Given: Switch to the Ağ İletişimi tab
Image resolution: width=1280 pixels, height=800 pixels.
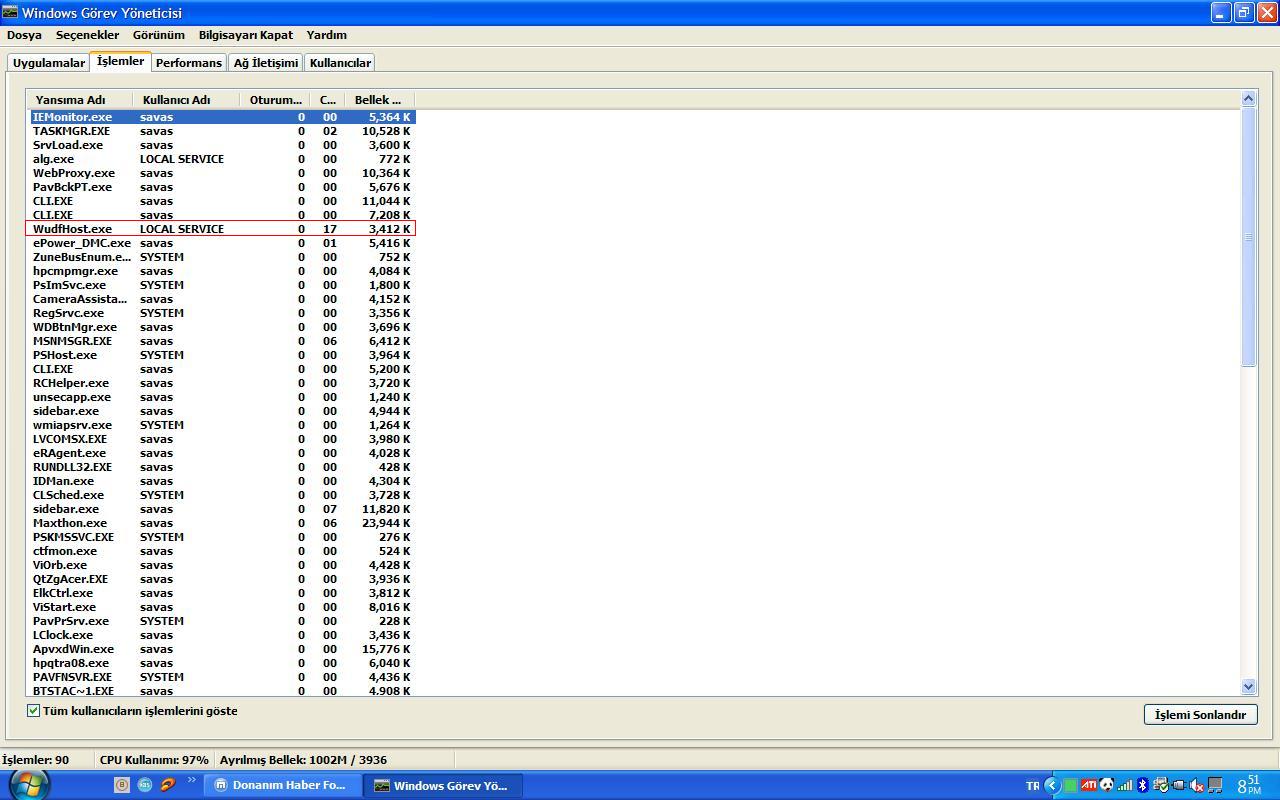Looking at the screenshot, I should coord(266,63).
